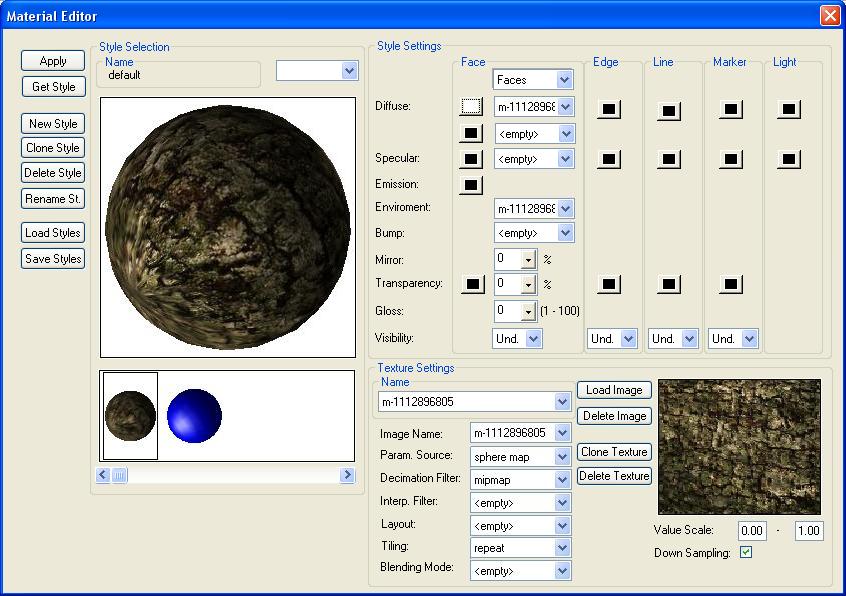The height and width of the screenshot is (596, 846).
Task: Expand the Param. Source sphere map dropdown
Action: click(x=562, y=457)
